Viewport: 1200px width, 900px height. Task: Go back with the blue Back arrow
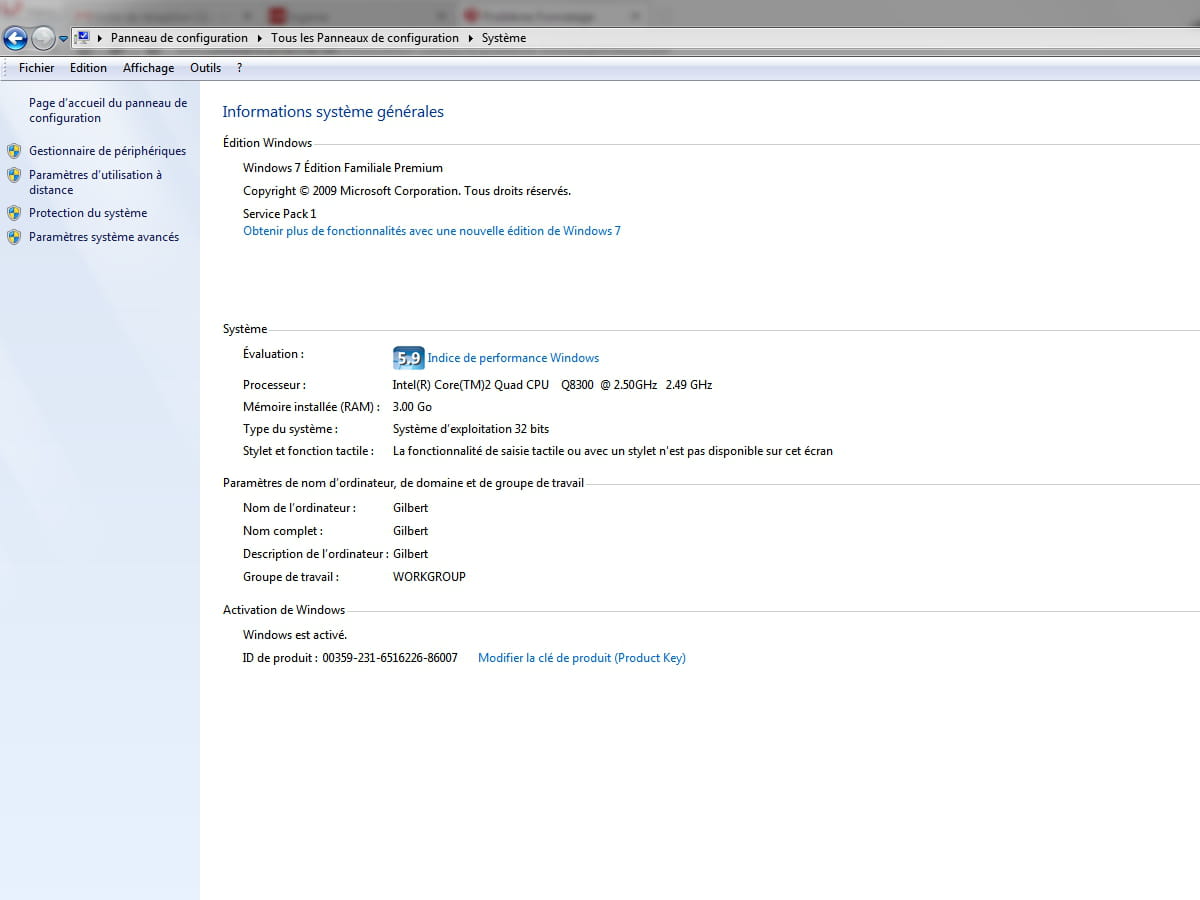point(15,39)
